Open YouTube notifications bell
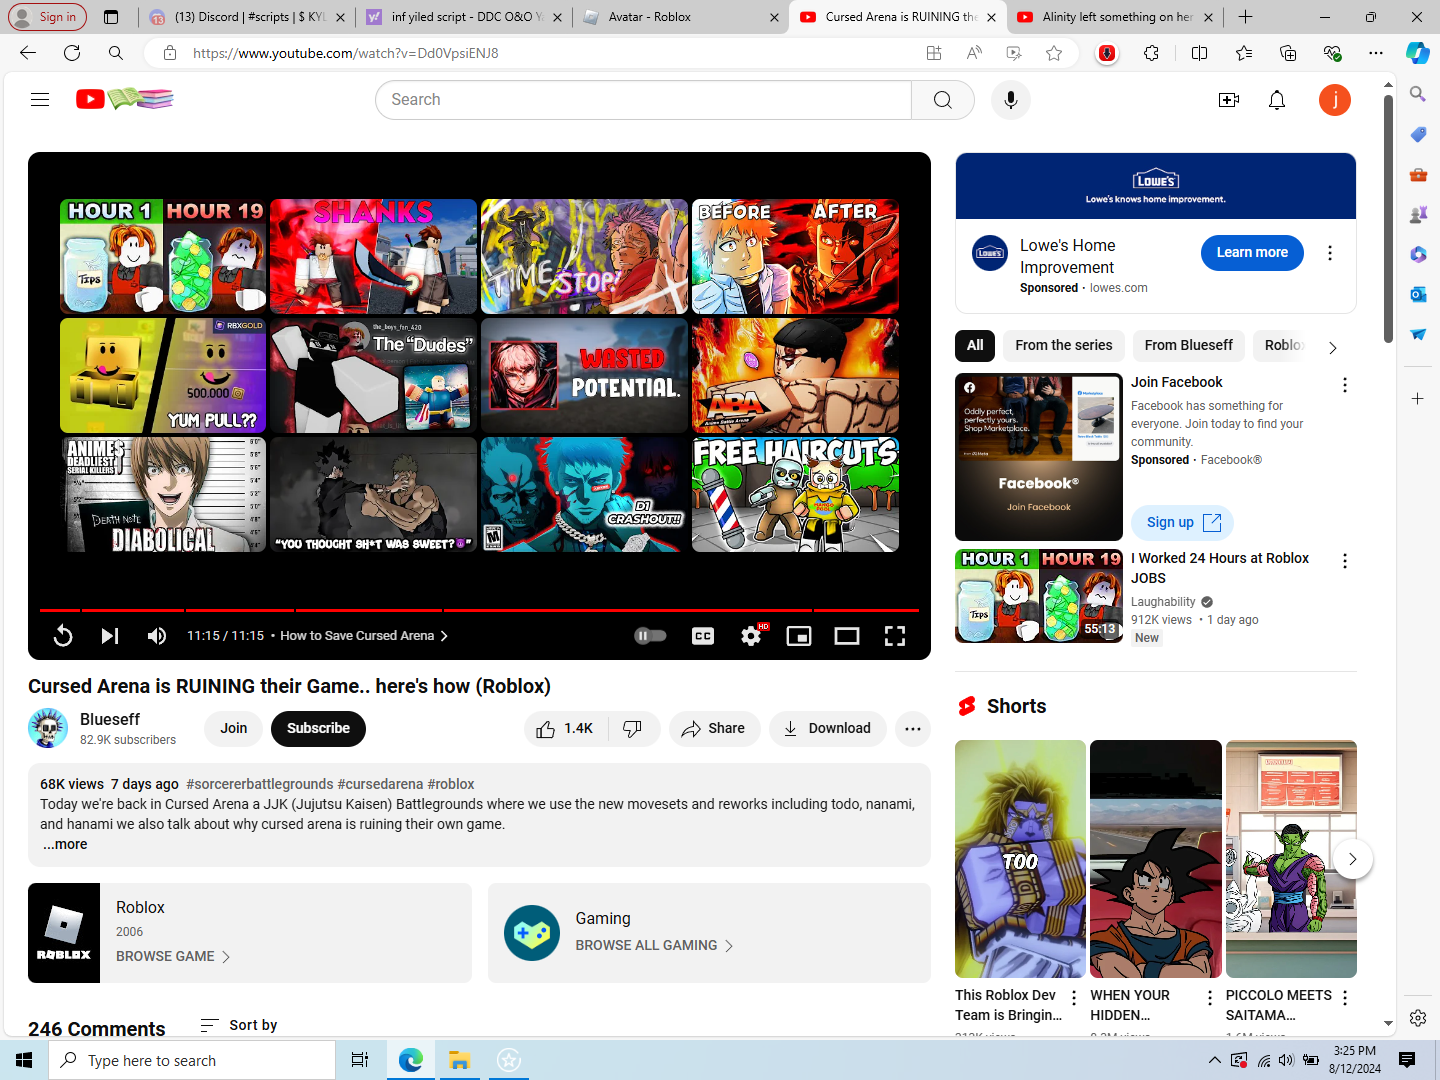Viewport: 1440px width, 1080px height. click(x=1277, y=100)
